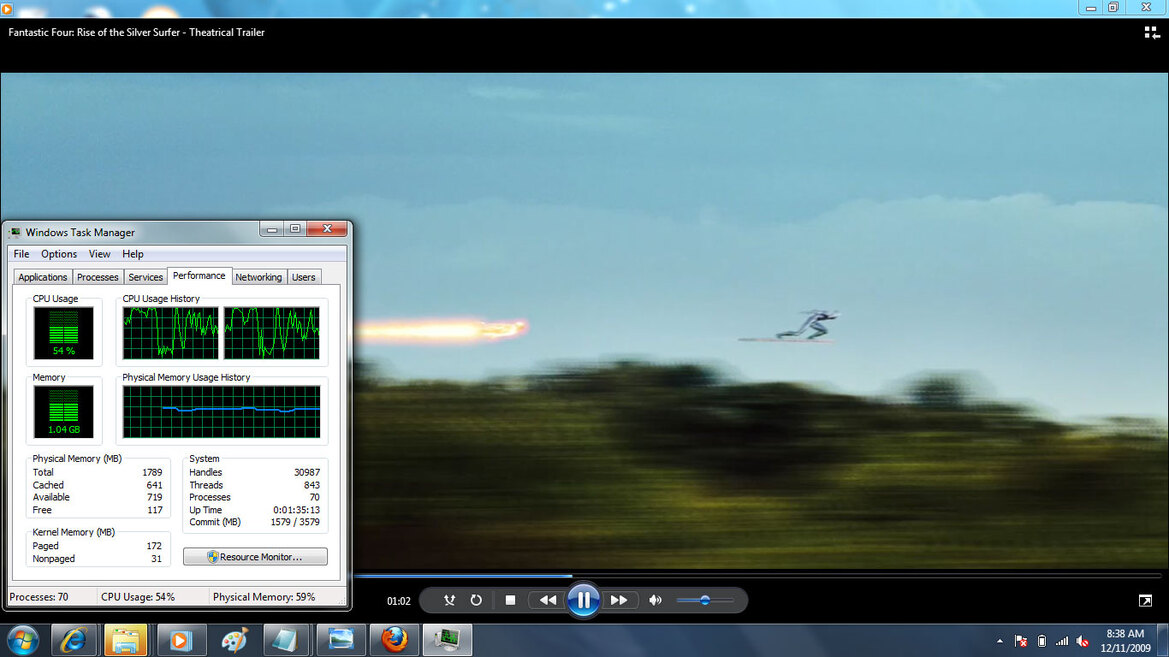Click the Memory 1.04 GB gauge

coord(63,412)
